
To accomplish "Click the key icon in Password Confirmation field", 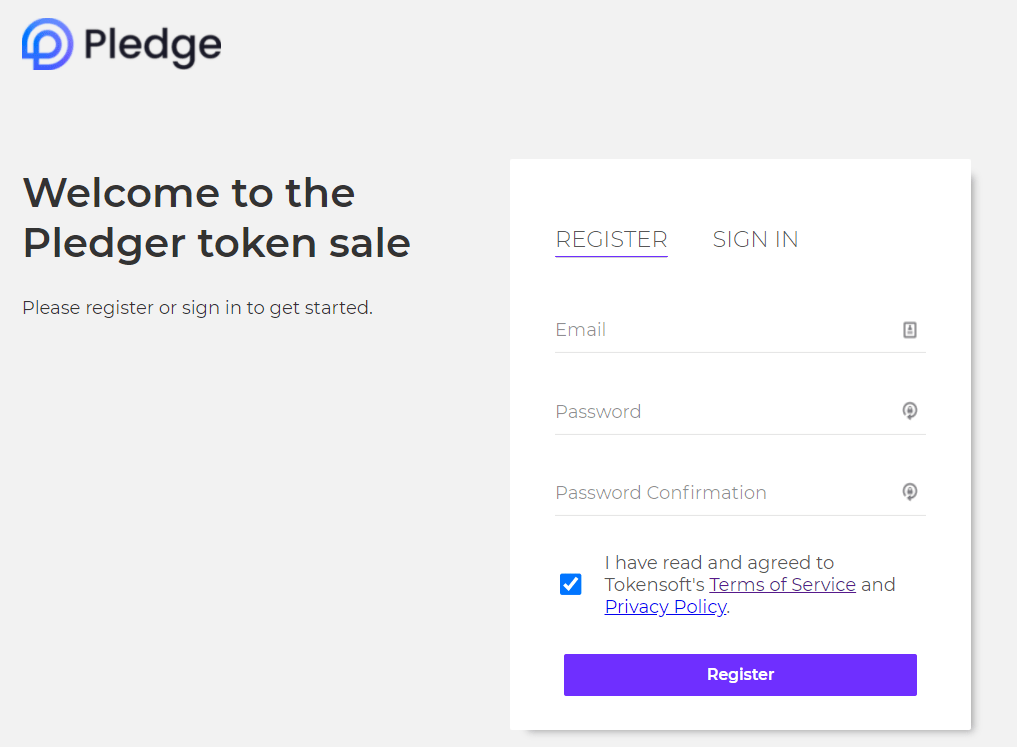I will tap(910, 492).
